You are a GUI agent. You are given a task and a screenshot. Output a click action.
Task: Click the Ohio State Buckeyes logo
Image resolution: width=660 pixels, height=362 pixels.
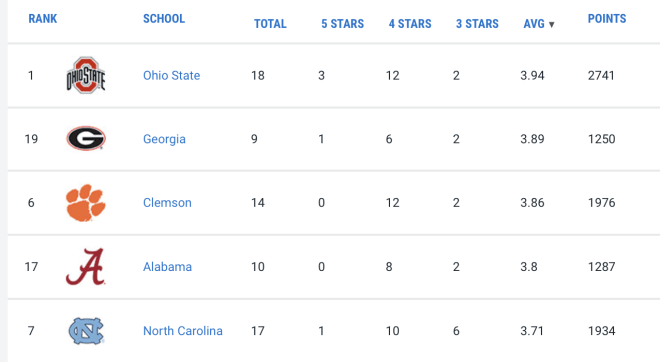[x=86, y=75]
